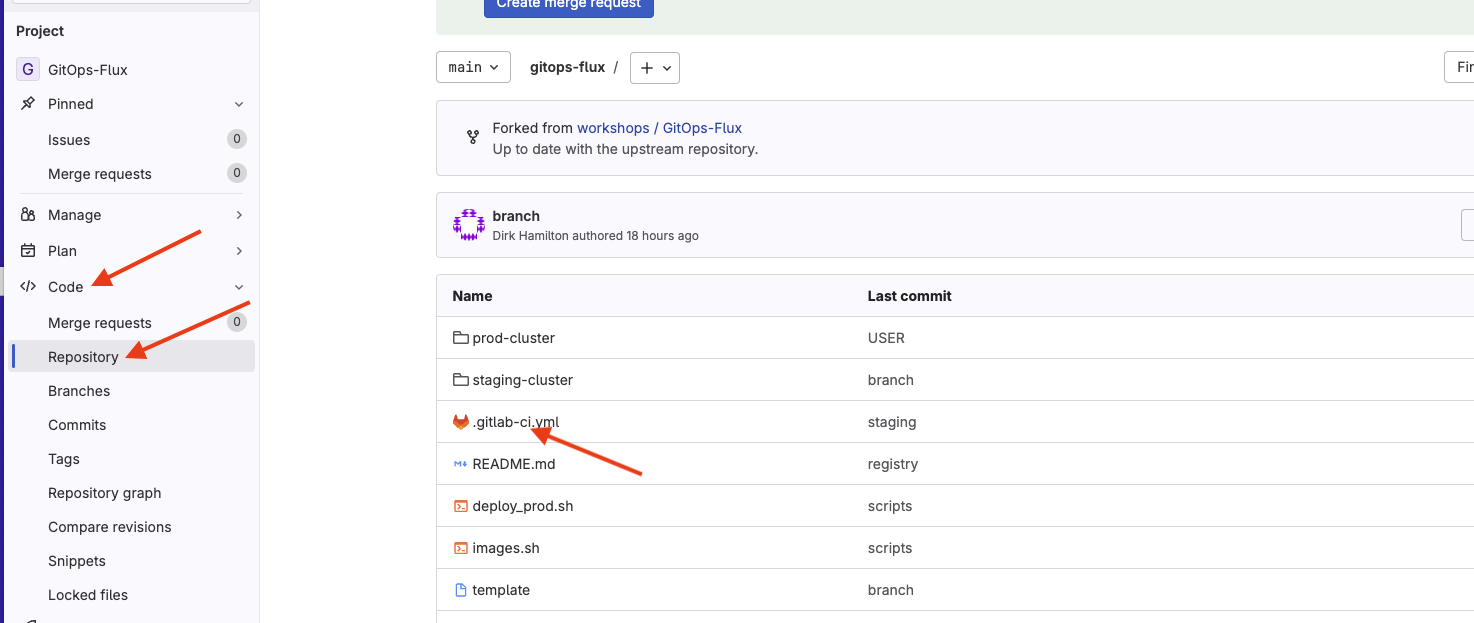Open the template file
This screenshot has height=623, width=1474.
coord(501,590)
